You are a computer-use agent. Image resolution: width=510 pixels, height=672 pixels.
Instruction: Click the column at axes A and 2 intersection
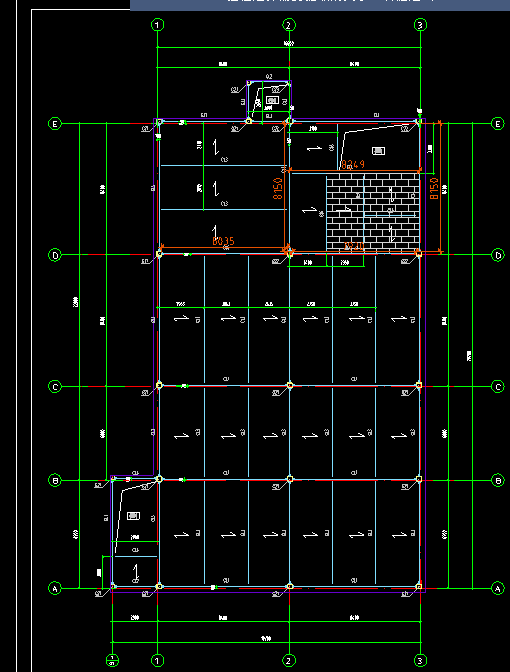click(290, 586)
